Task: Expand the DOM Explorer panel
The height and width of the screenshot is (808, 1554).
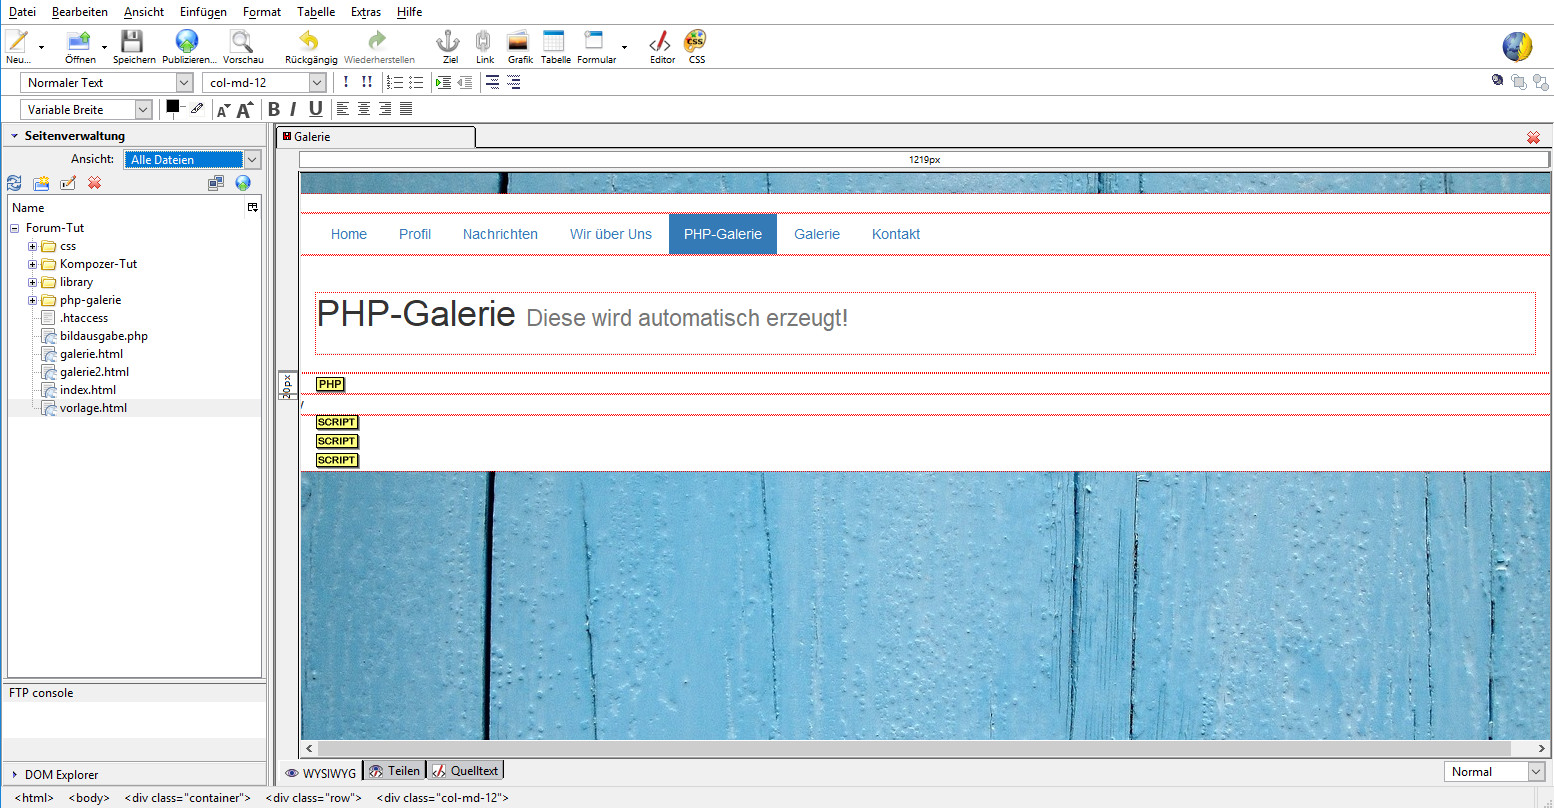Action: (x=15, y=775)
